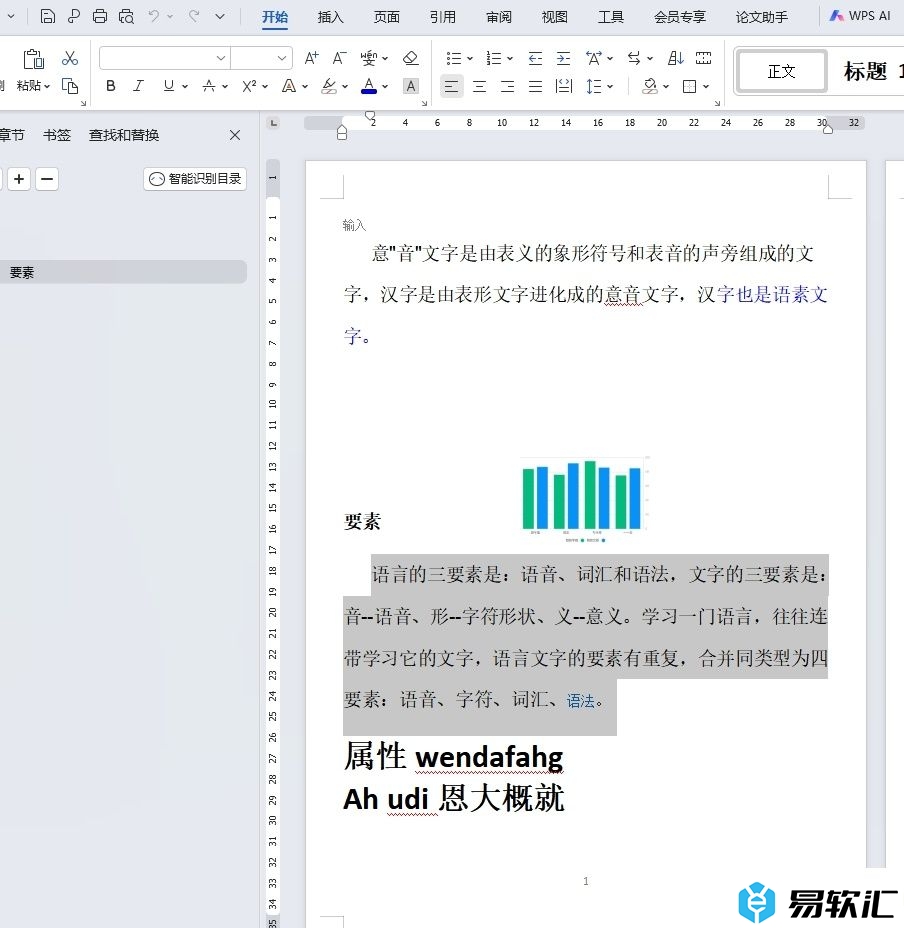Image resolution: width=904 pixels, height=928 pixels.
Task: Open the borders dropdown arrow
Action: click(706, 86)
